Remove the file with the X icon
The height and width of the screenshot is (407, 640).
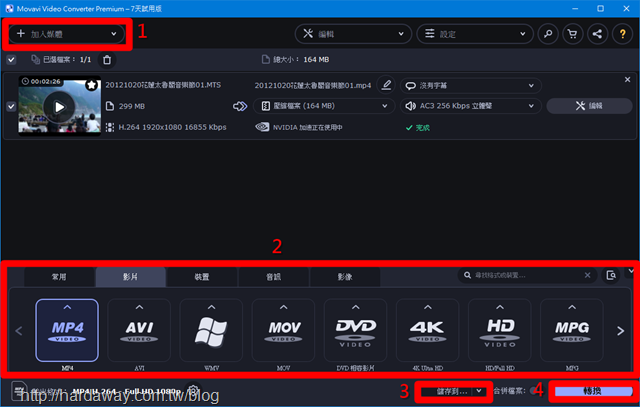coord(627,80)
